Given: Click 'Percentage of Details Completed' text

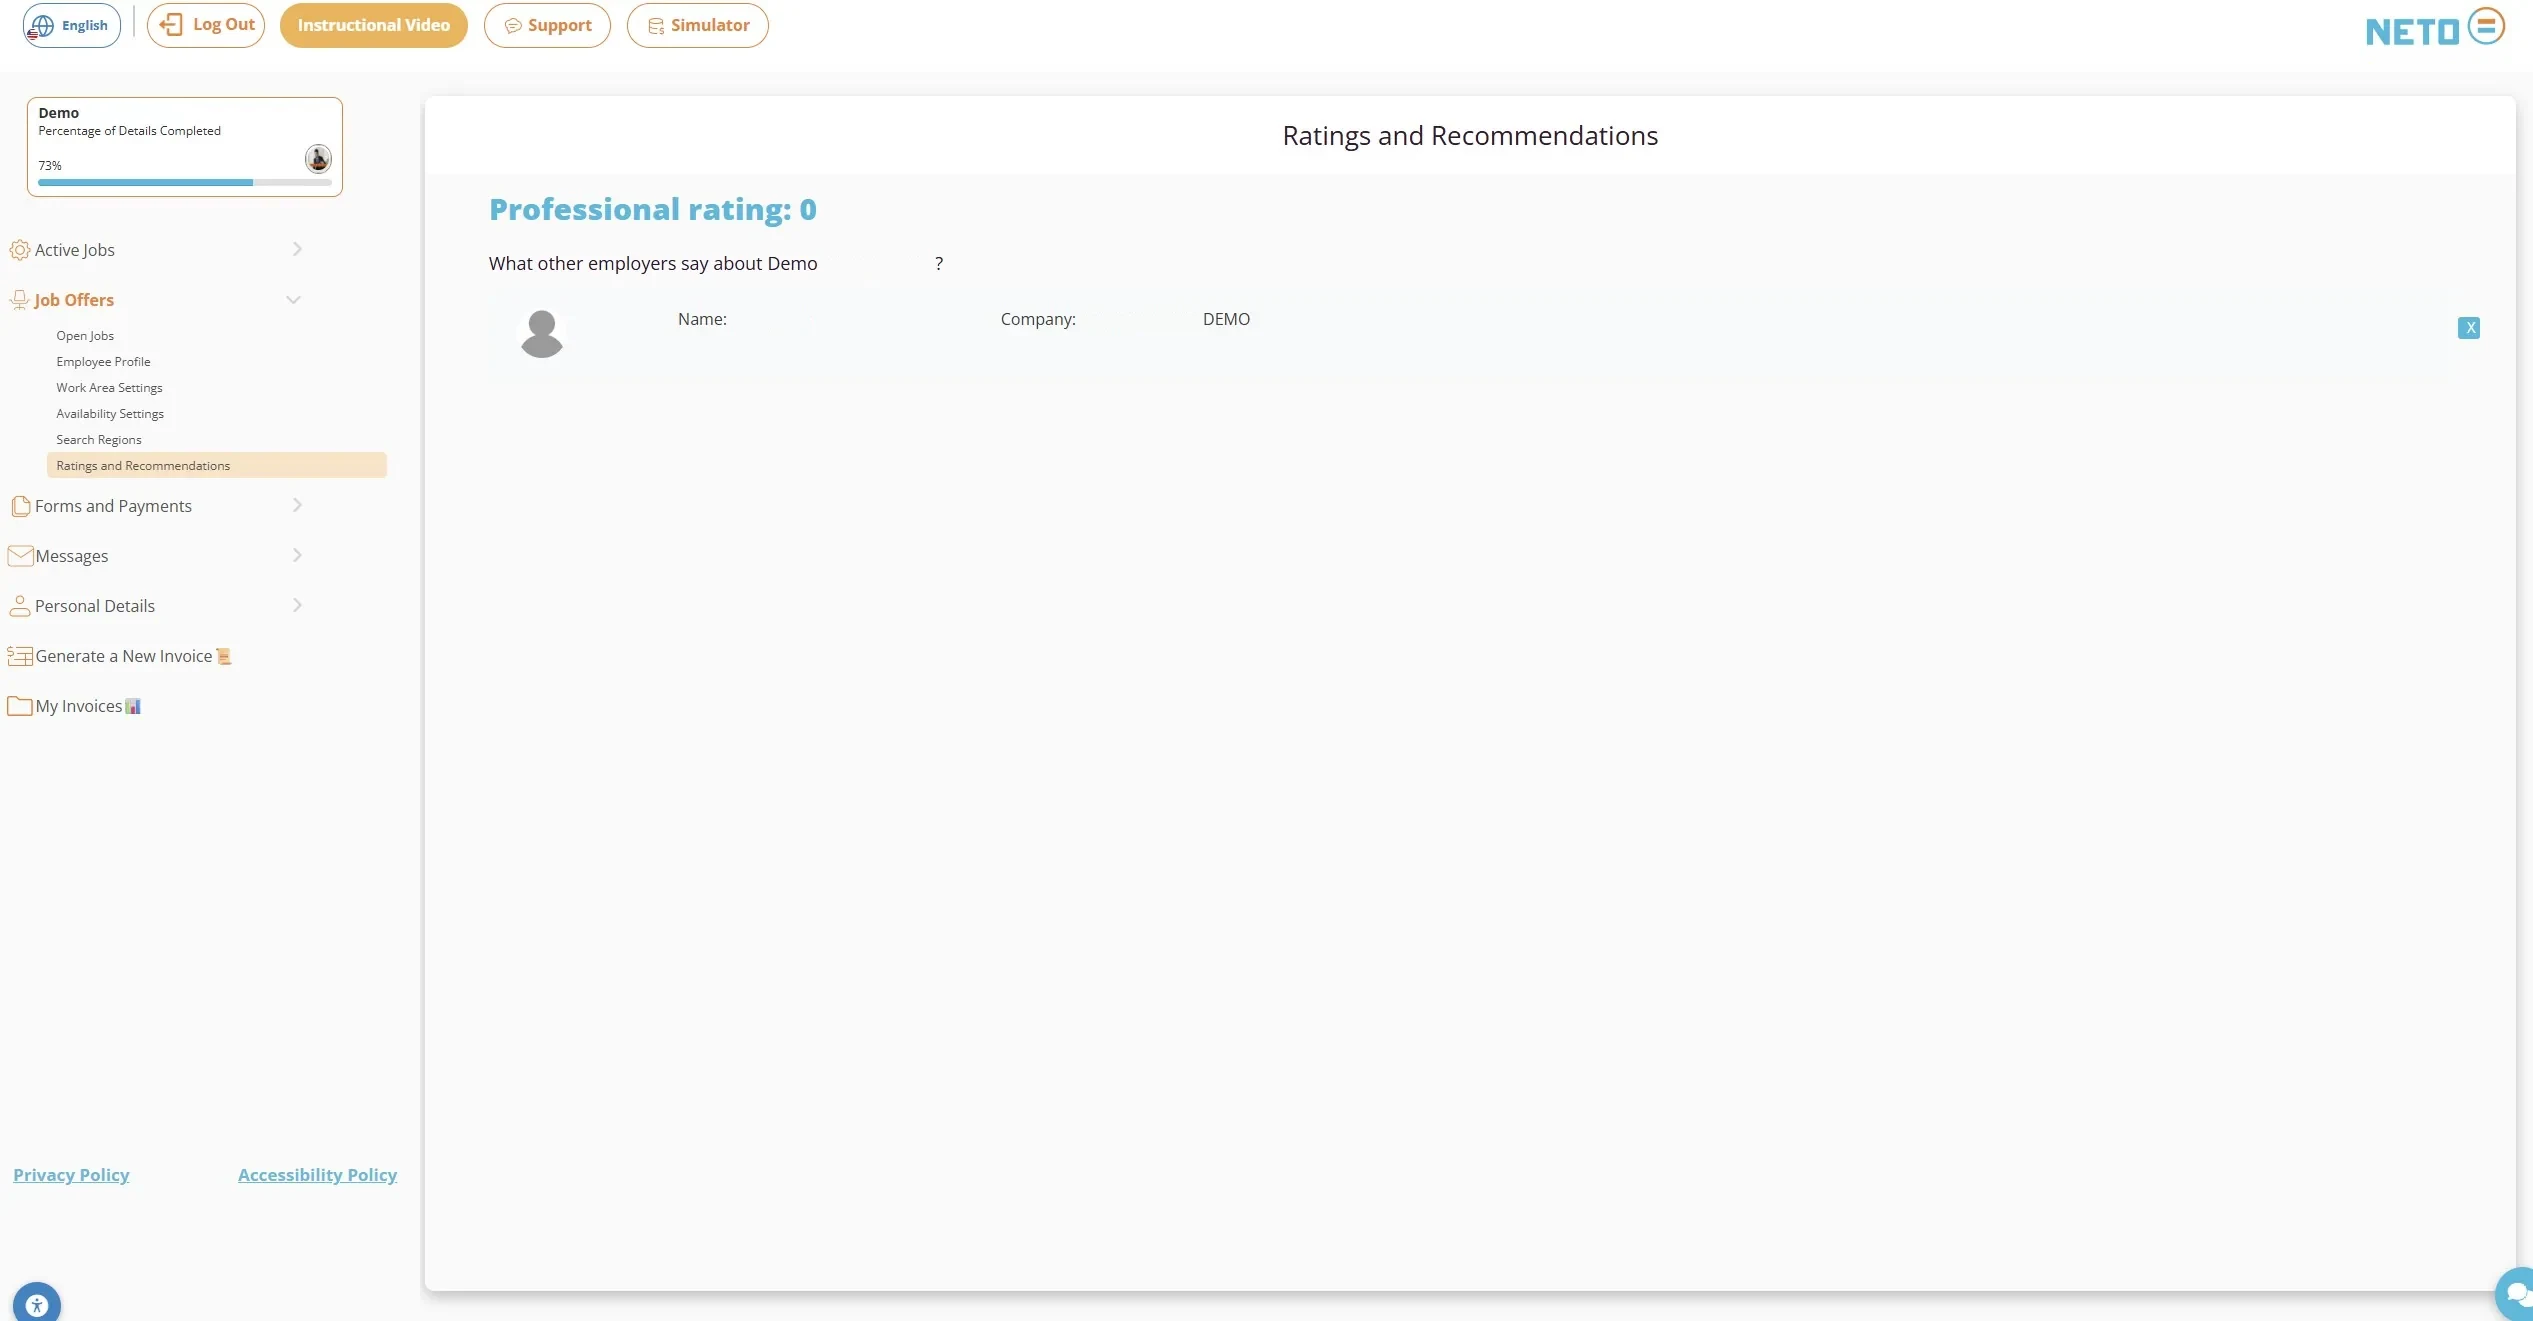Looking at the screenshot, I should (x=129, y=131).
